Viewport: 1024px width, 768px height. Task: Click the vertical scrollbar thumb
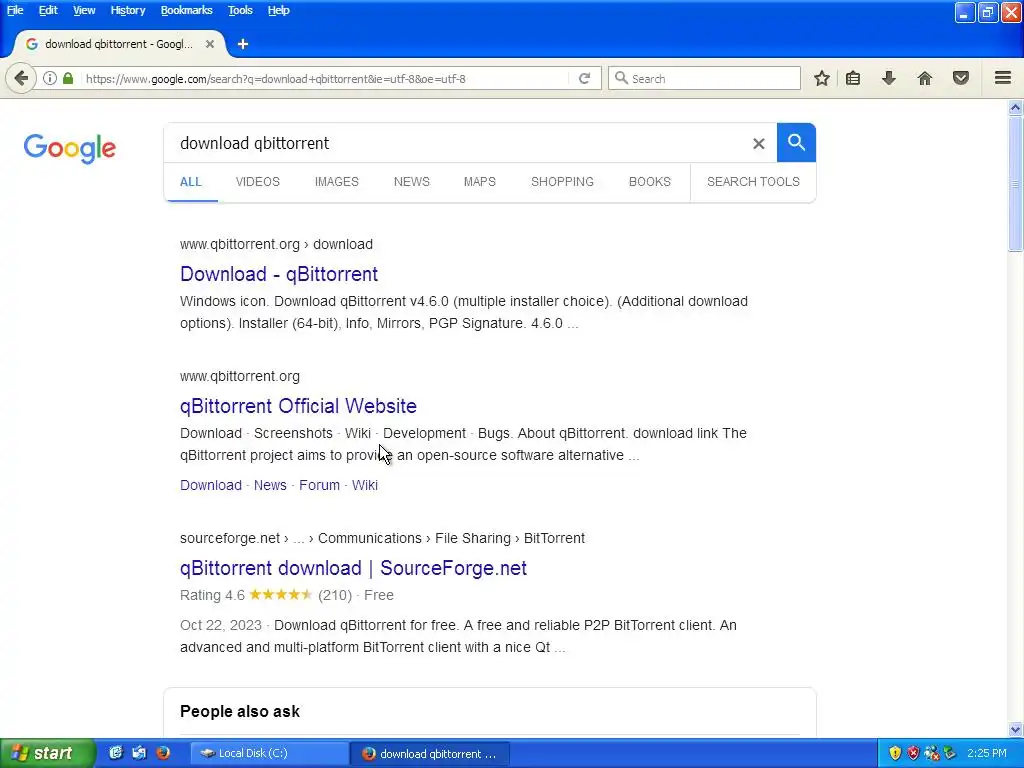(x=1016, y=184)
